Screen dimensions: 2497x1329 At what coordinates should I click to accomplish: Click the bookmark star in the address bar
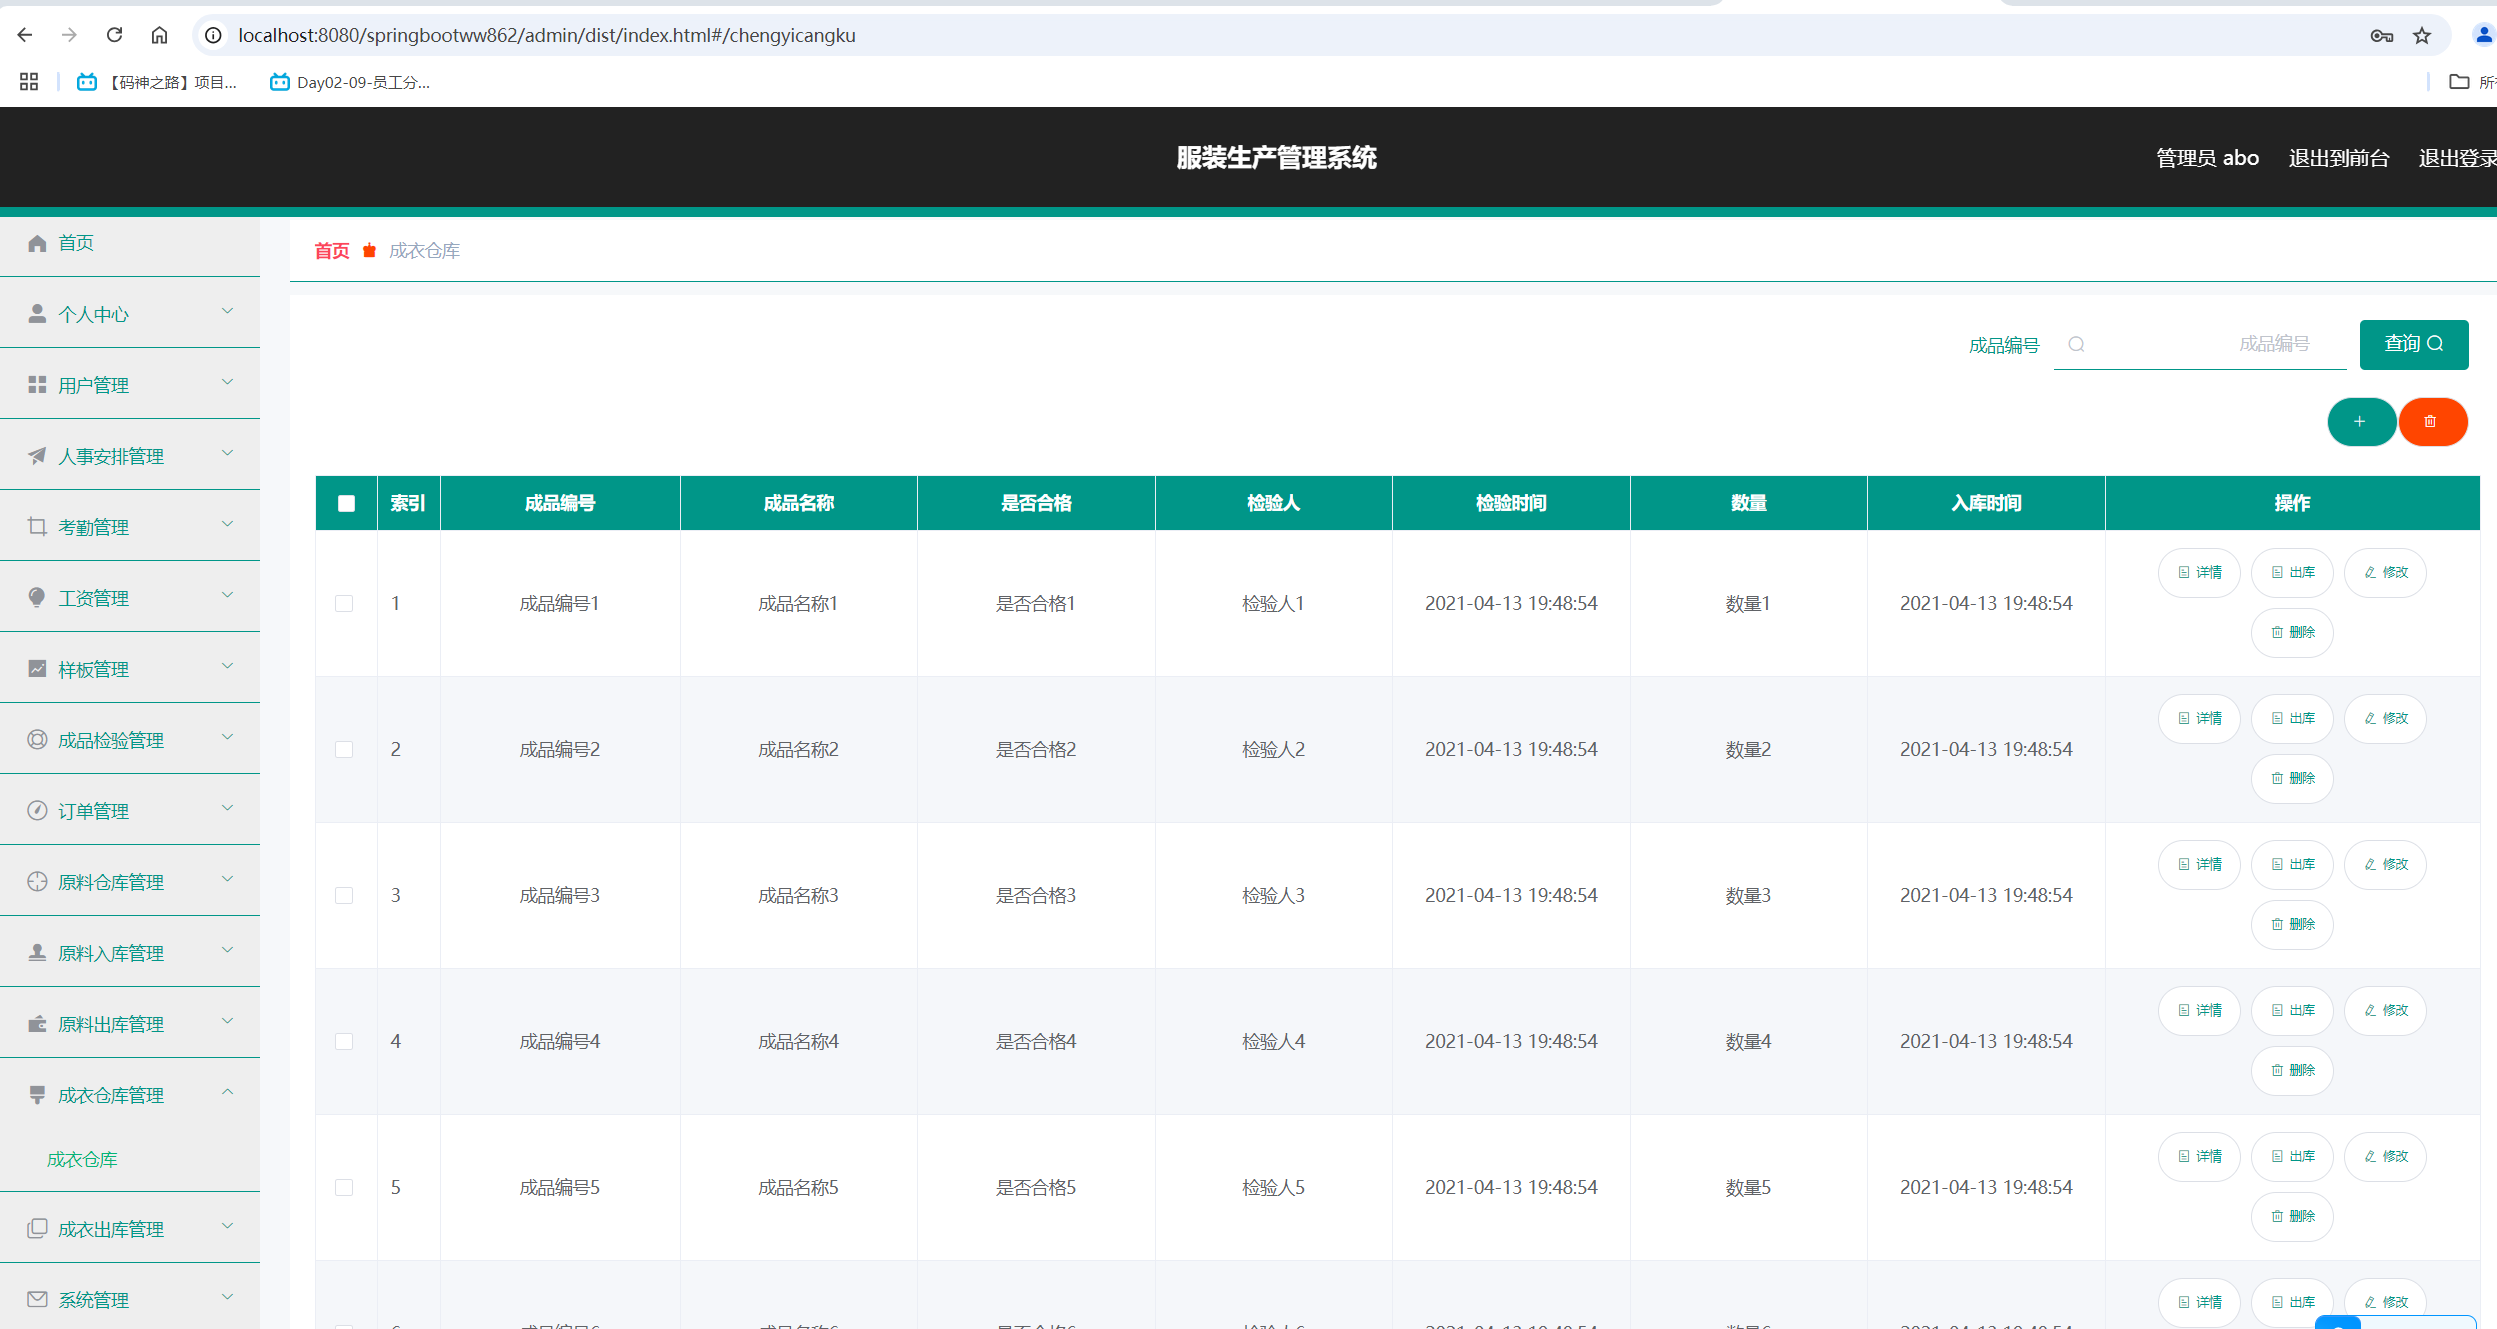(2421, 36)
